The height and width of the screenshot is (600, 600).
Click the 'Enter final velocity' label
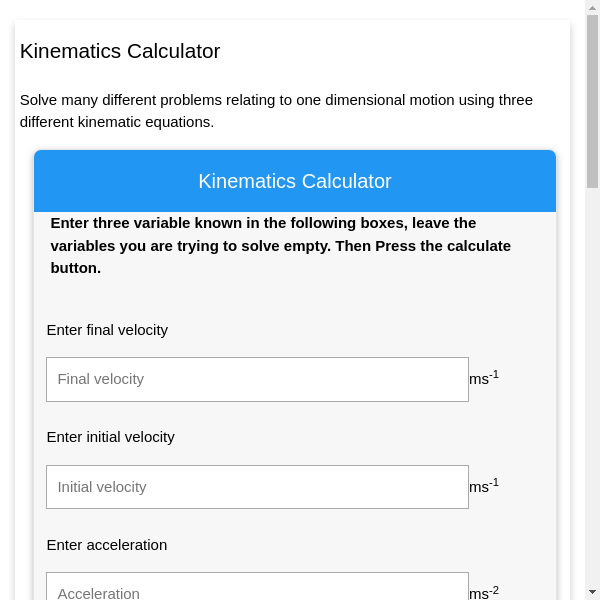click(107, 330)
